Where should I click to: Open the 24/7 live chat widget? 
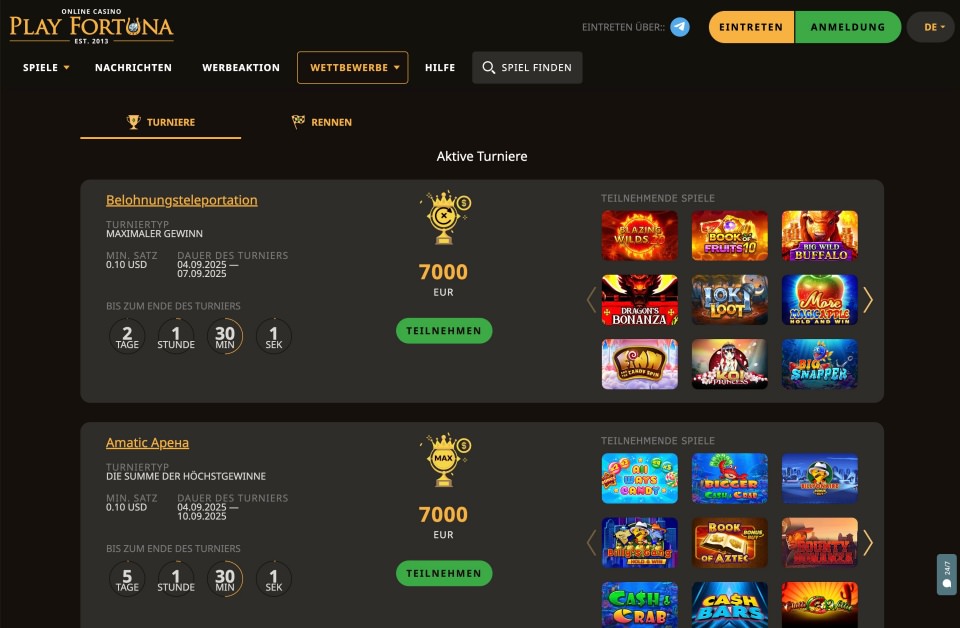point(947,574)
